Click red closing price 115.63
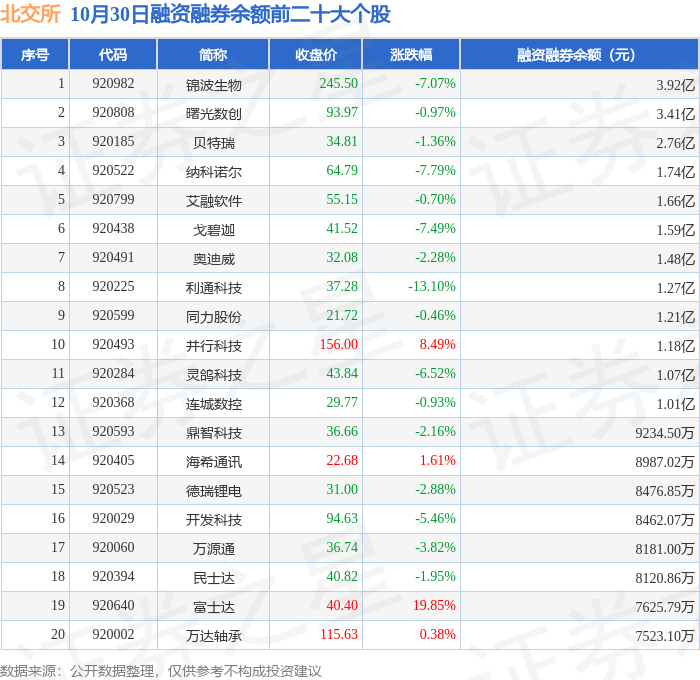This screenshot has height=680, width=700. point(338,635)
